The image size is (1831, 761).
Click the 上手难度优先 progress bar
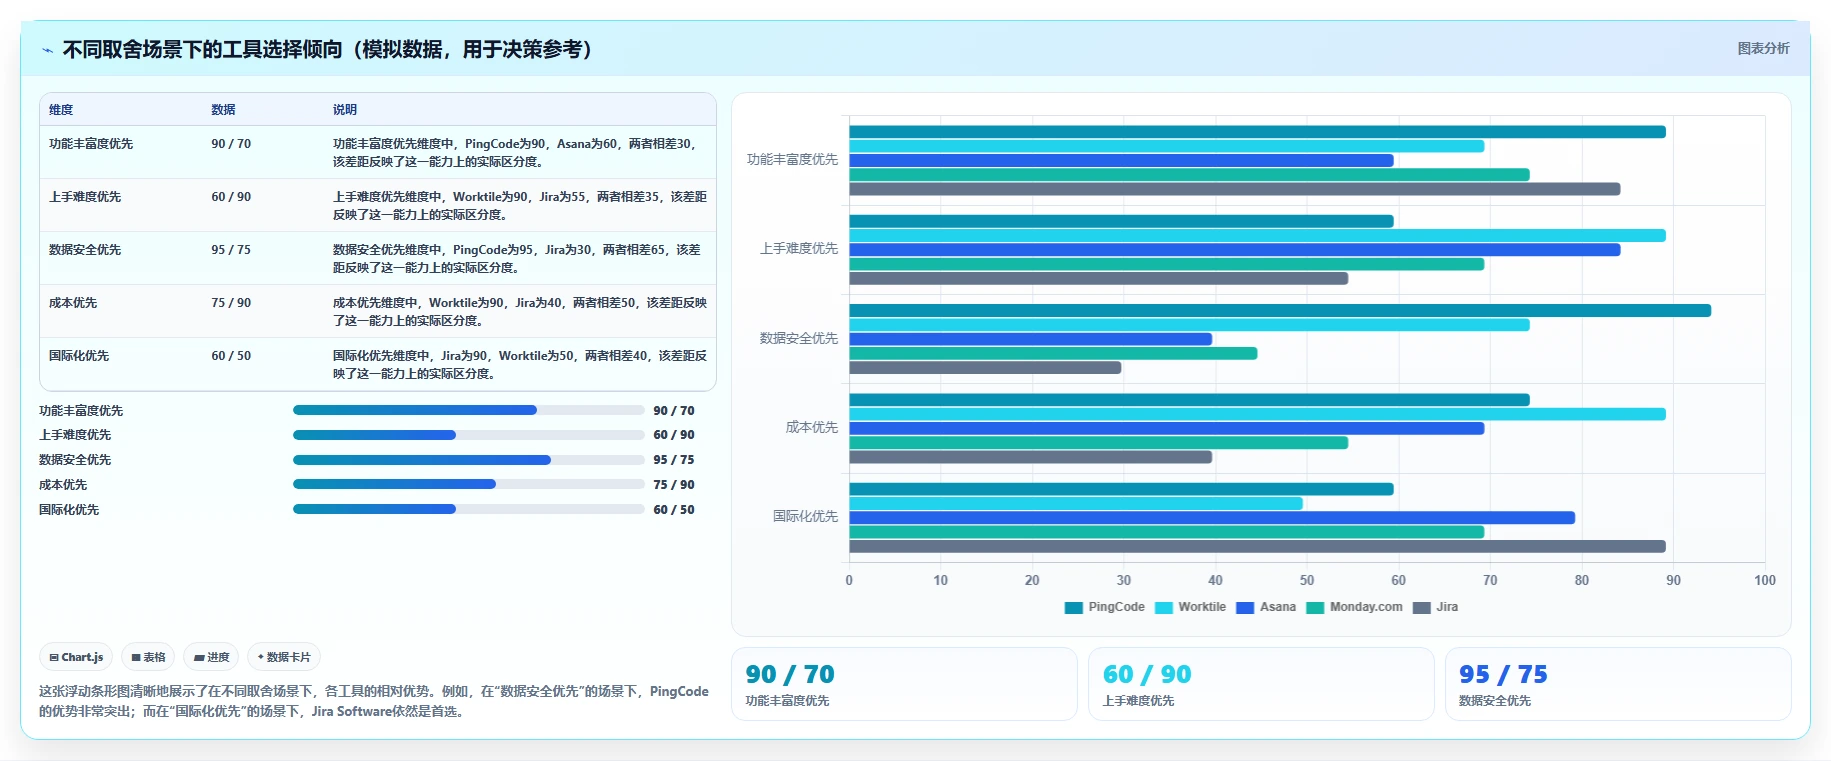click(468, 435)
